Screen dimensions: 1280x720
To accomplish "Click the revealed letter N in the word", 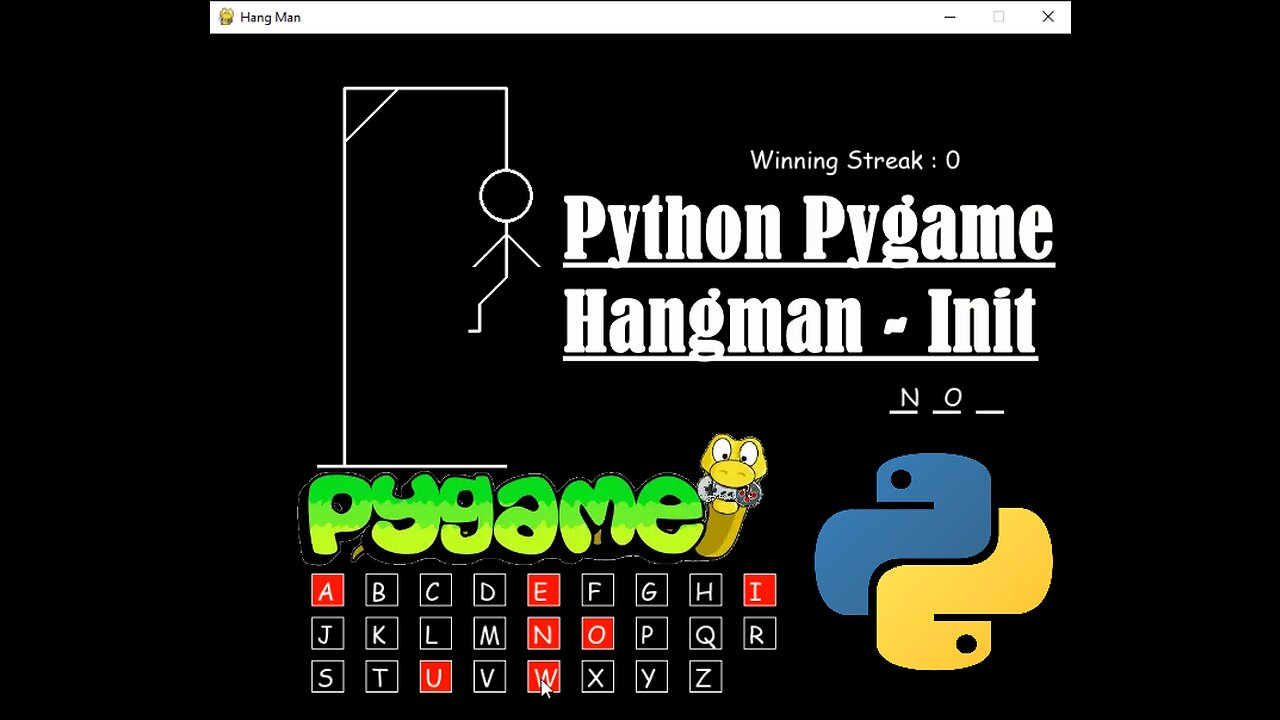I will [x=908, y=398].
